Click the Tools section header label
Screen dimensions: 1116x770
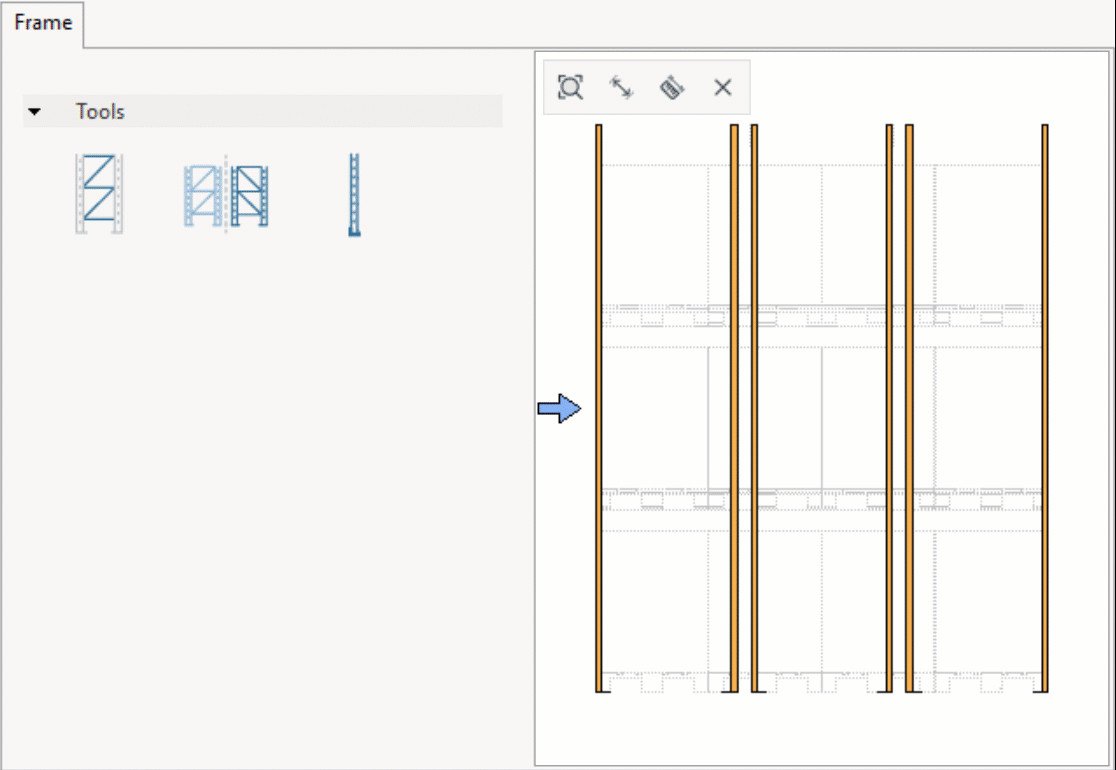coord(100,112)
